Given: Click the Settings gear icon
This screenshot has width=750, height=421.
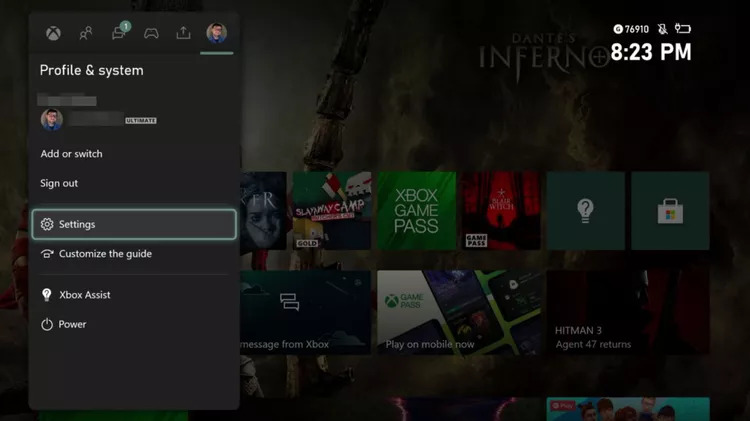Looking at the screenshot, I should click(47, 224).
